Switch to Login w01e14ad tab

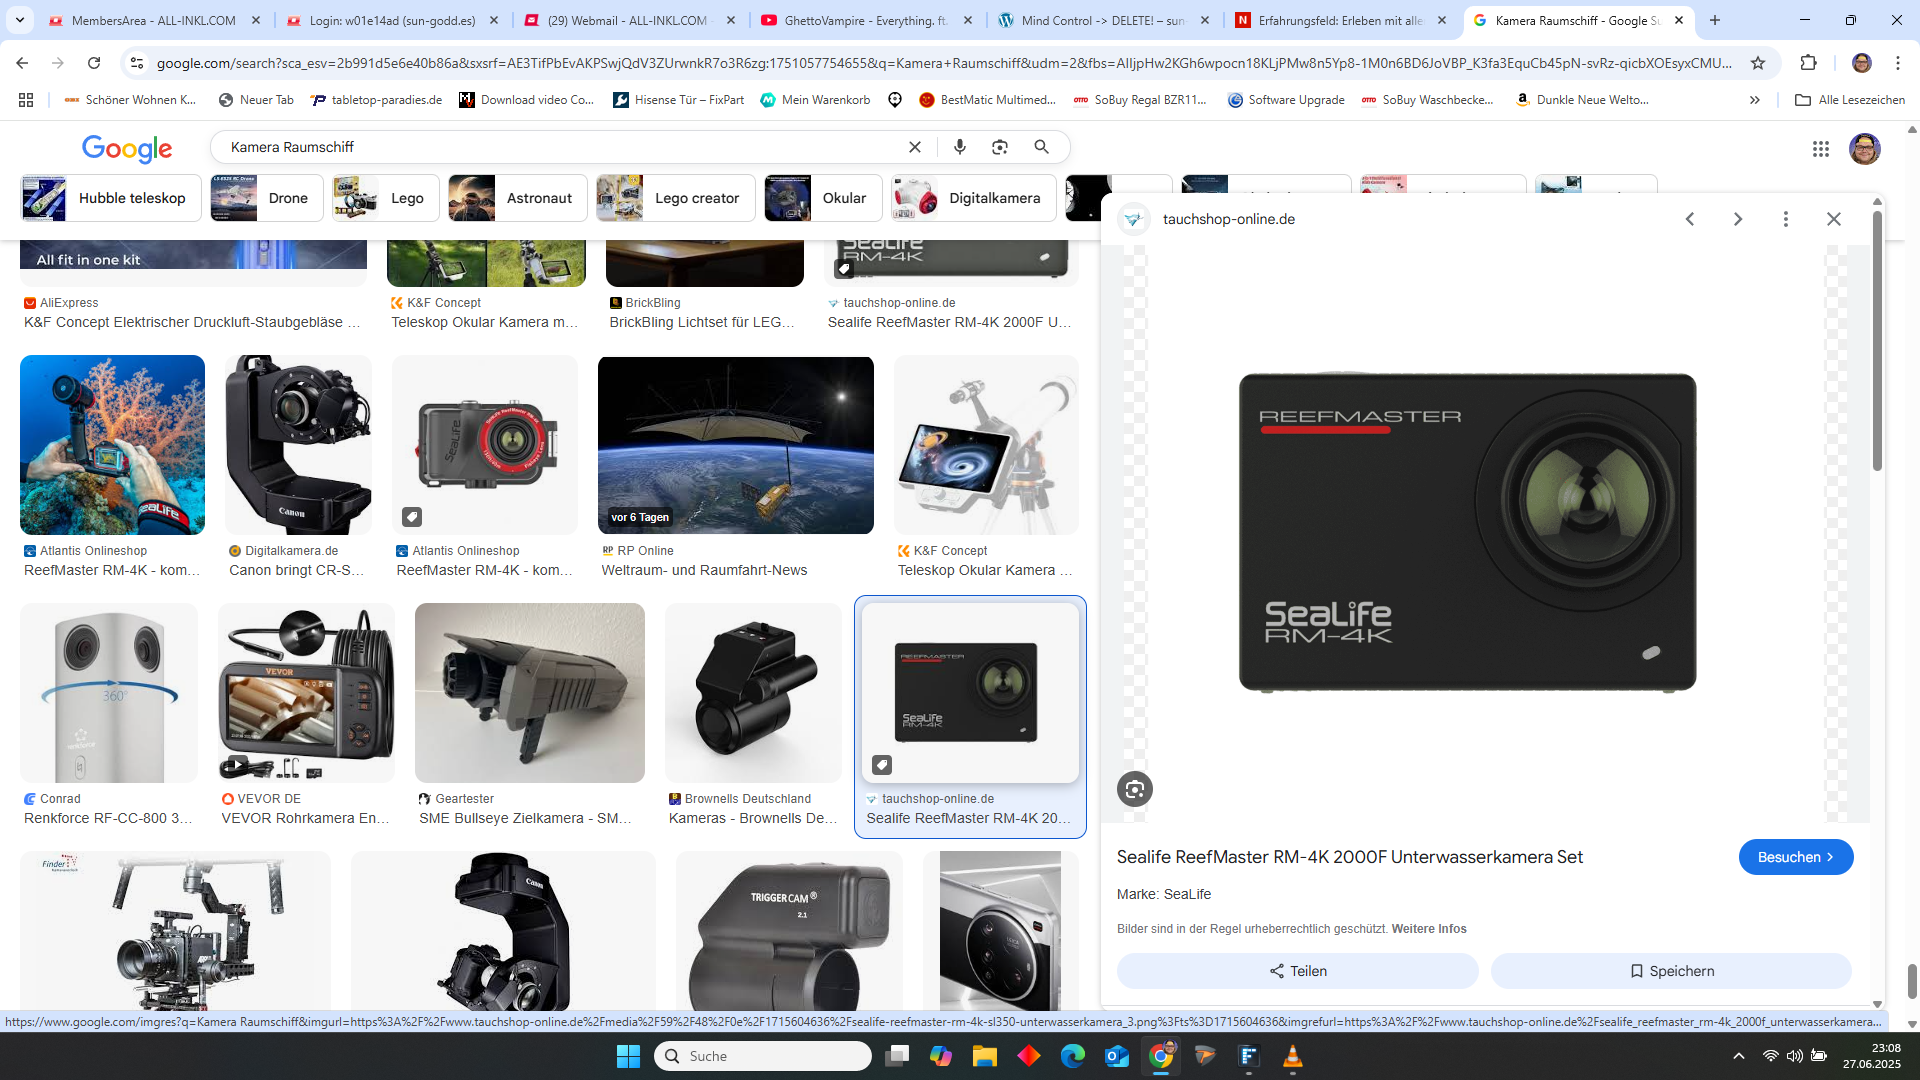pyautogui.click(x=391, y=20)
